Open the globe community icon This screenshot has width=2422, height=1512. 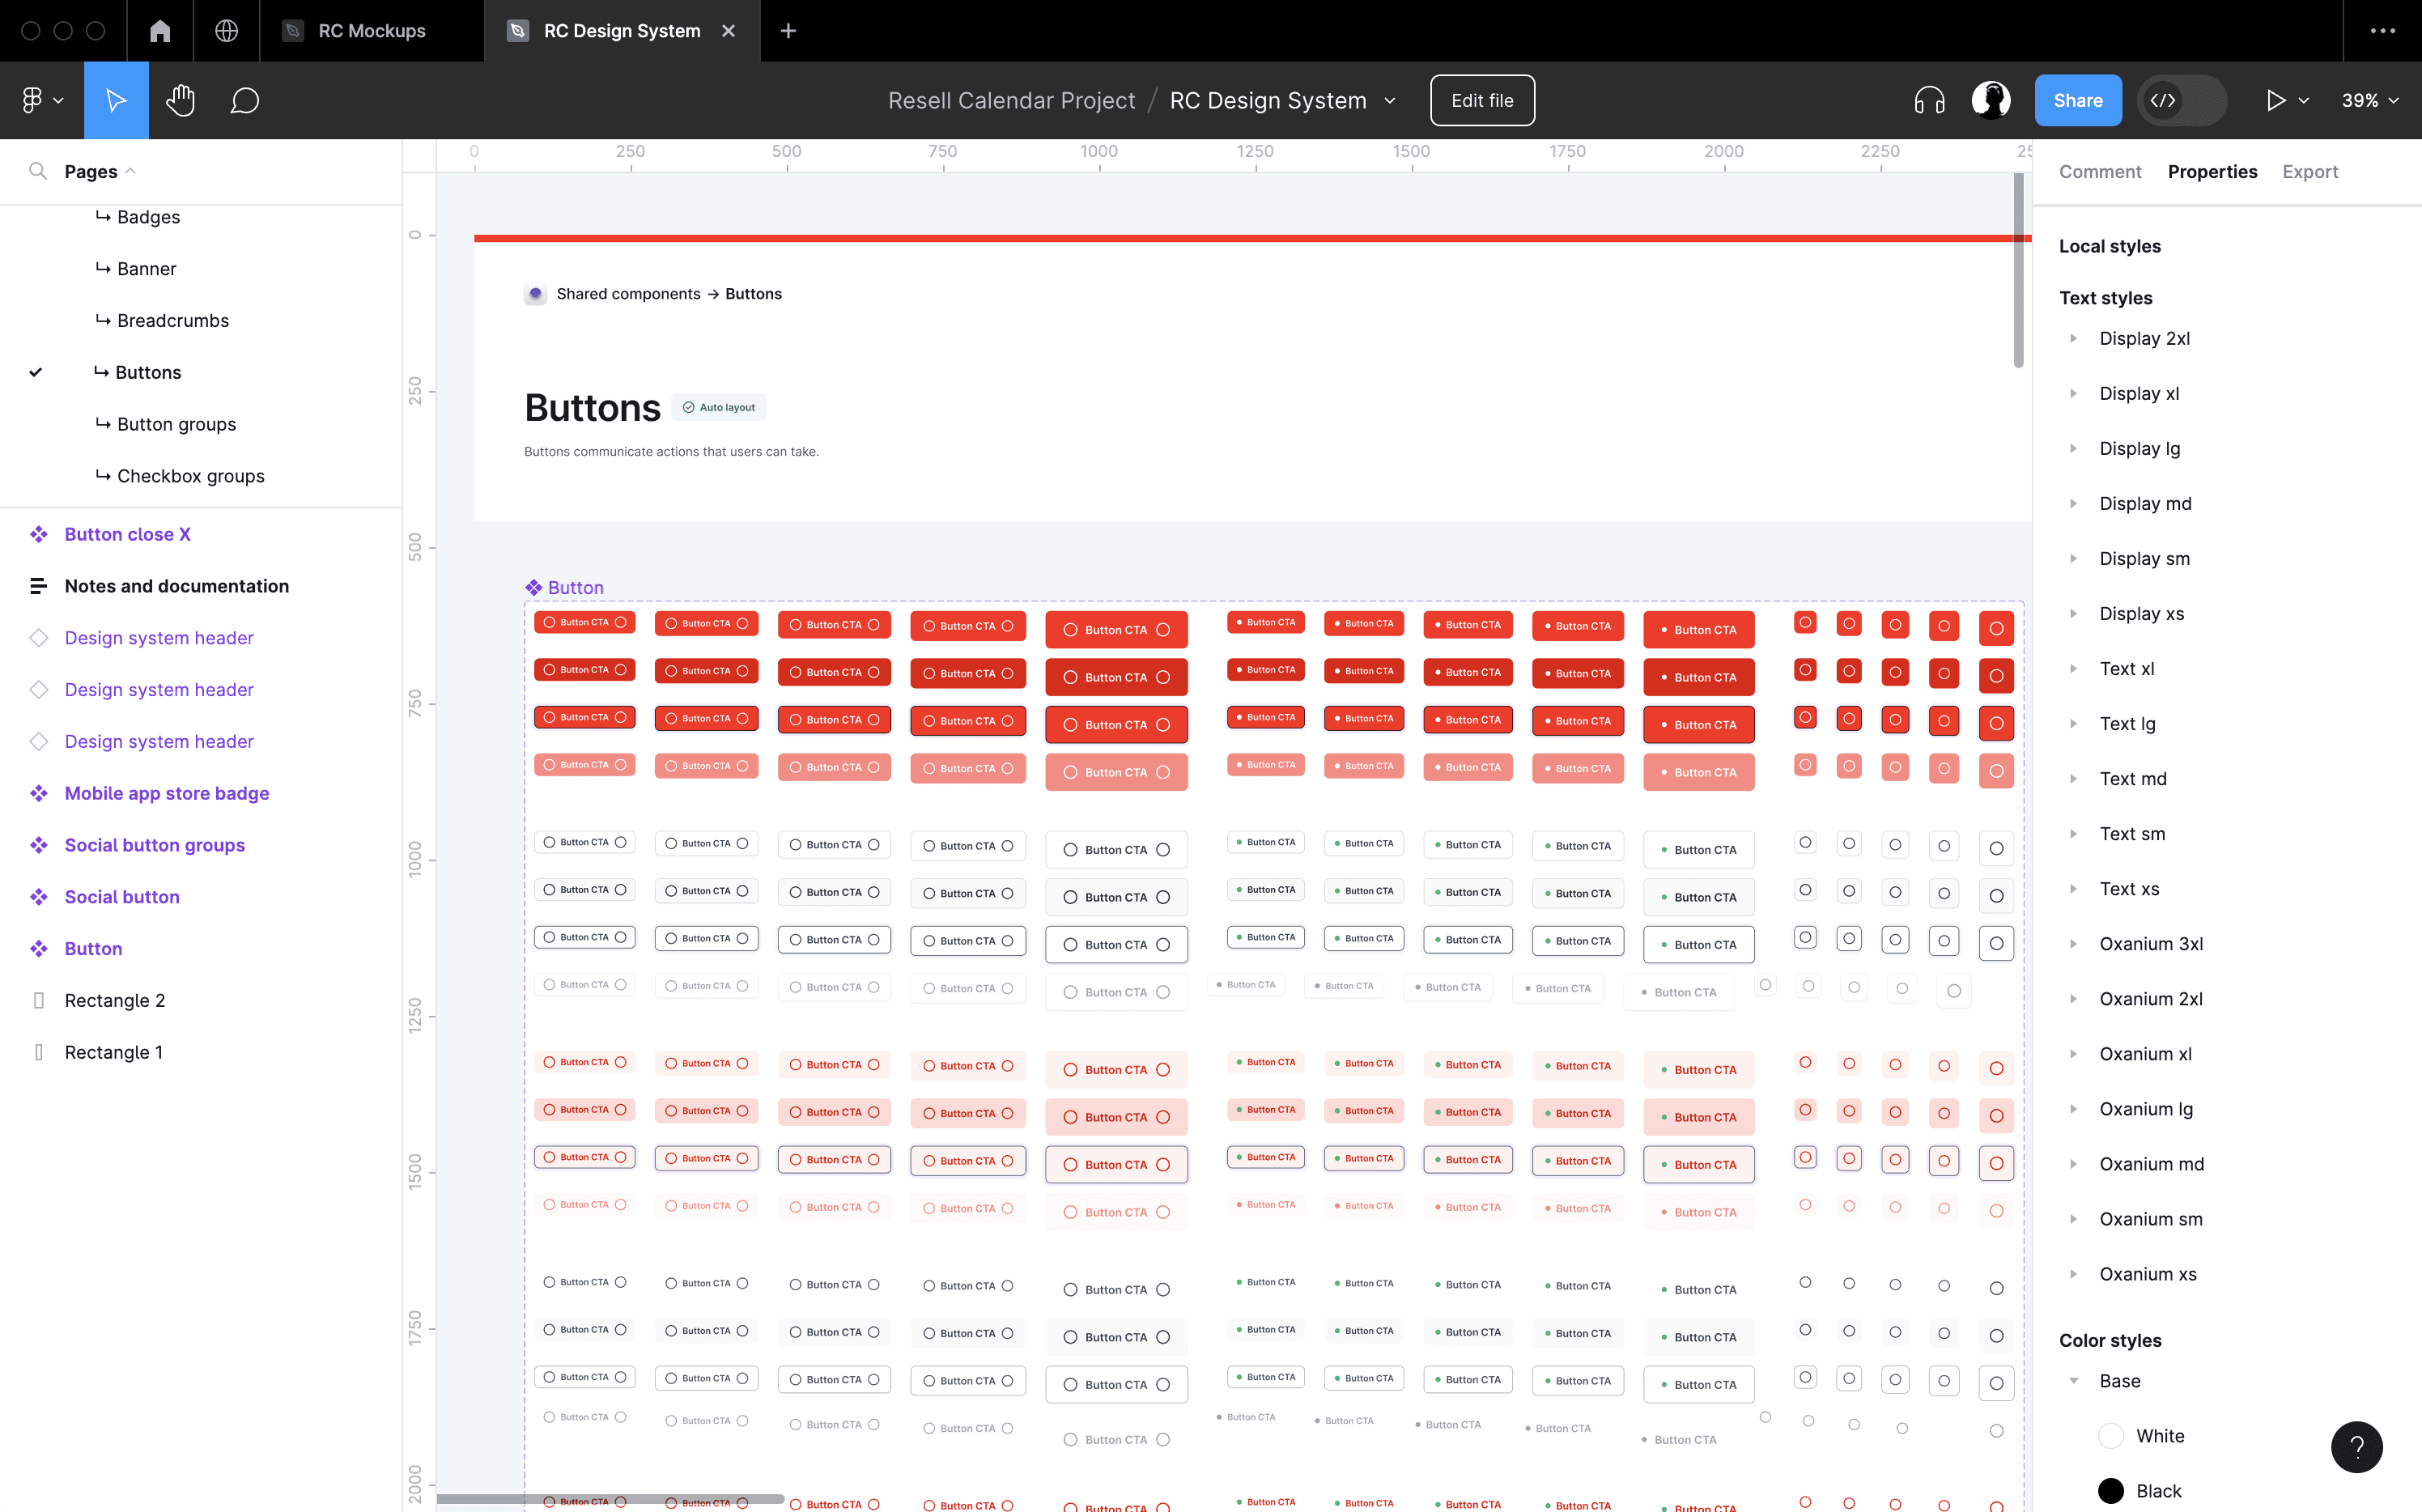tap(227, 31)
